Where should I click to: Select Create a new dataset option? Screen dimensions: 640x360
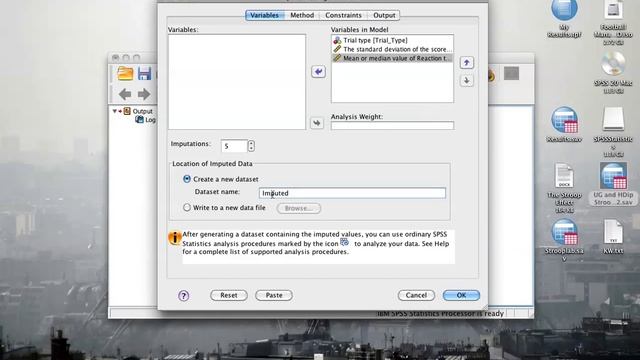click(x=187, y=179)
